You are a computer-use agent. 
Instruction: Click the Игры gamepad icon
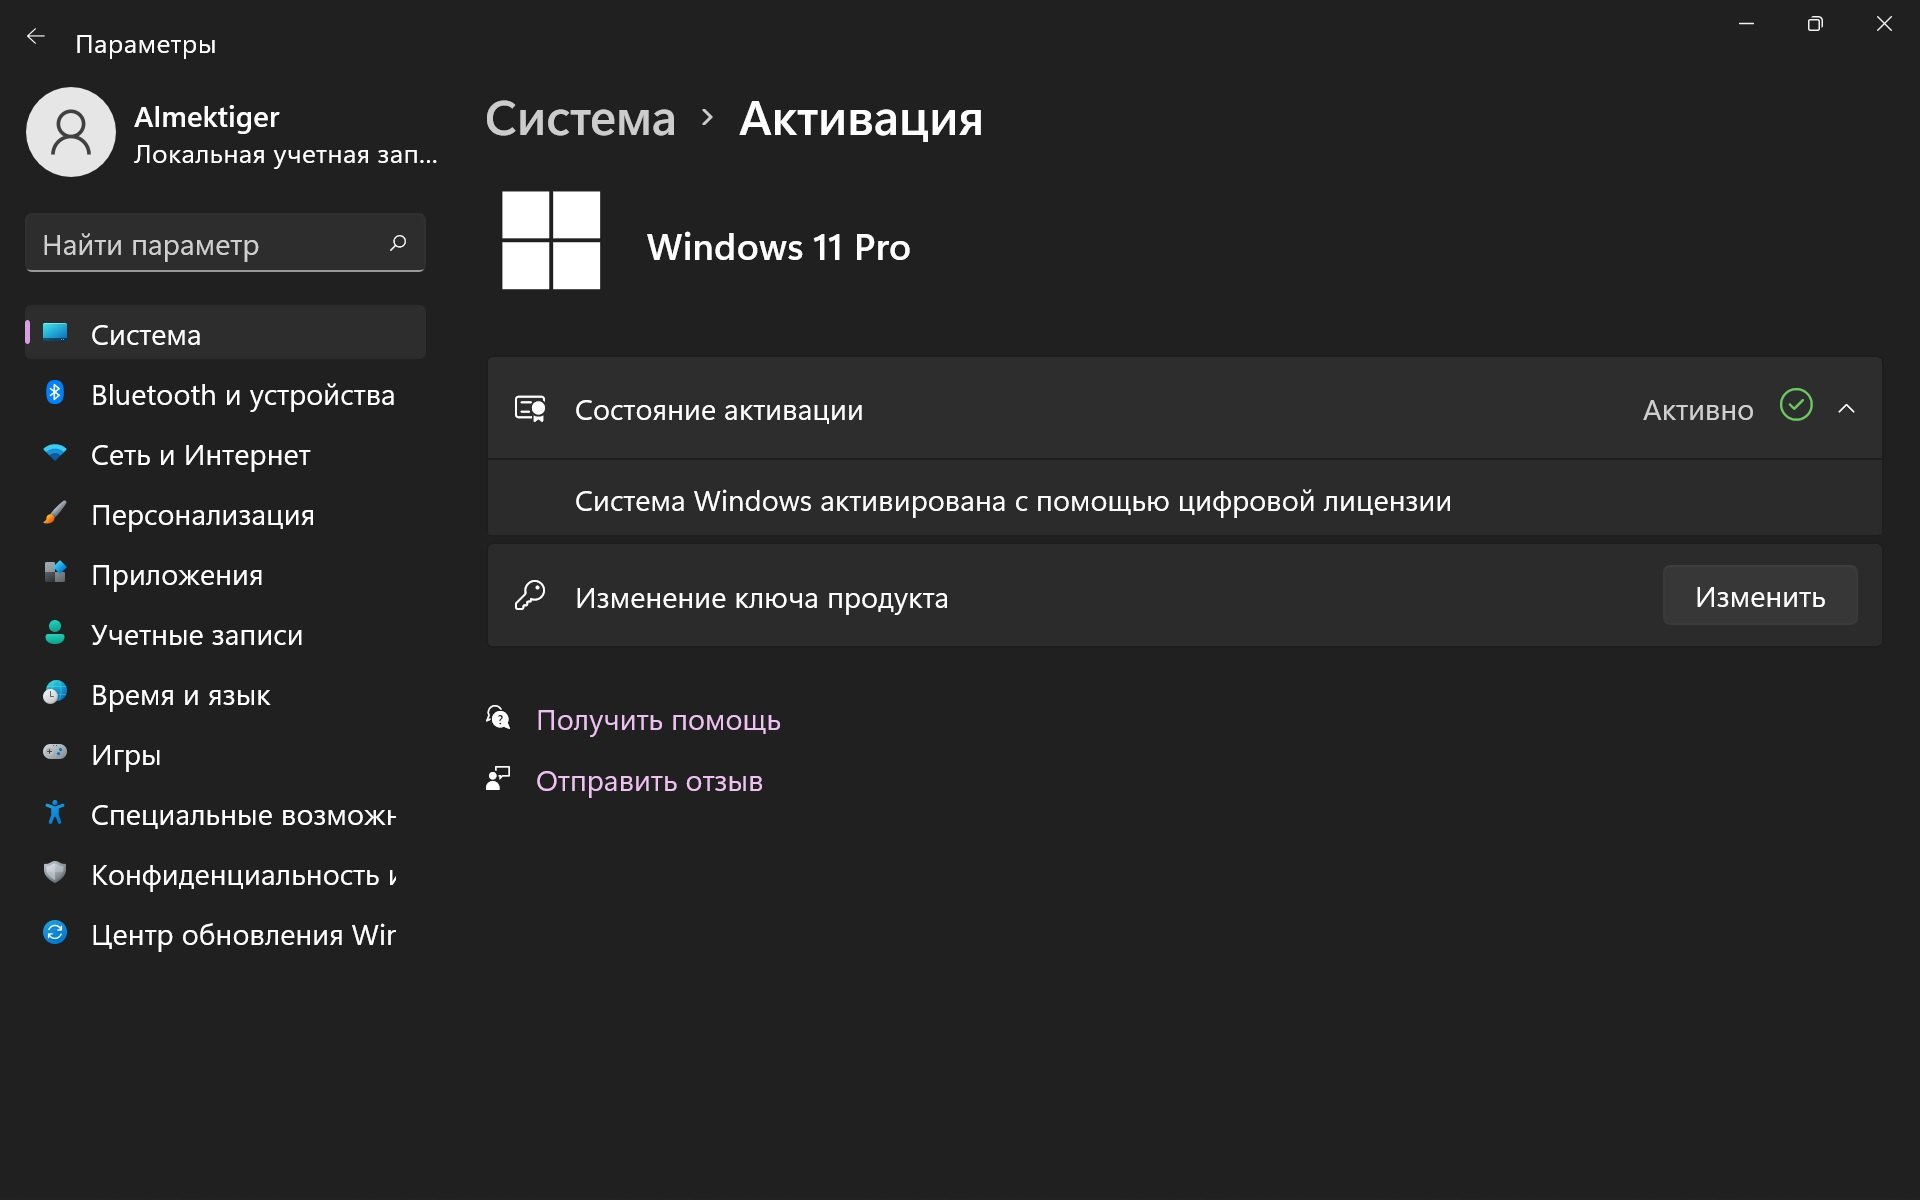pos(55,752)
